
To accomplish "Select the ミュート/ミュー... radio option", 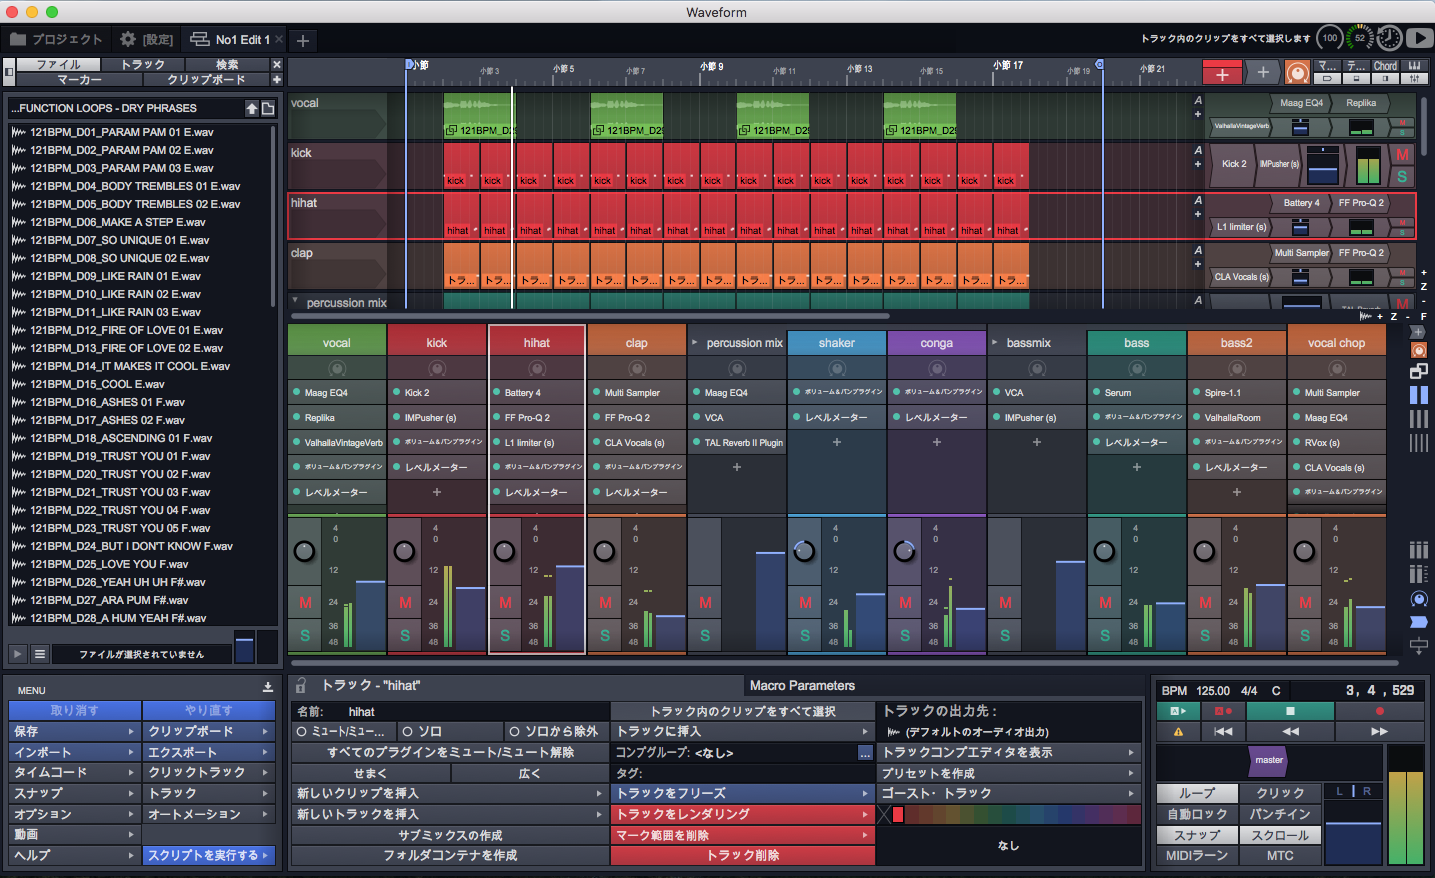I will tap(343, 731).
